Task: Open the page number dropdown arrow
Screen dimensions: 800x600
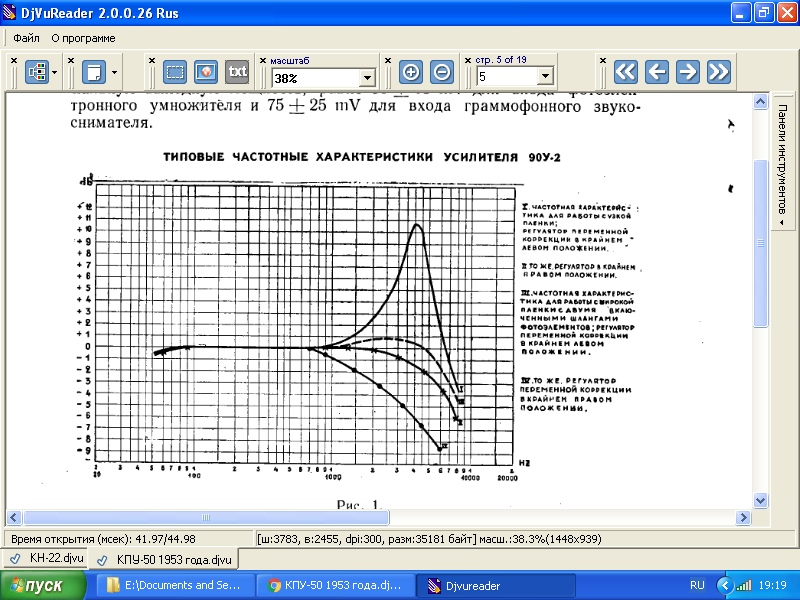Action: (x=545, y=77)
